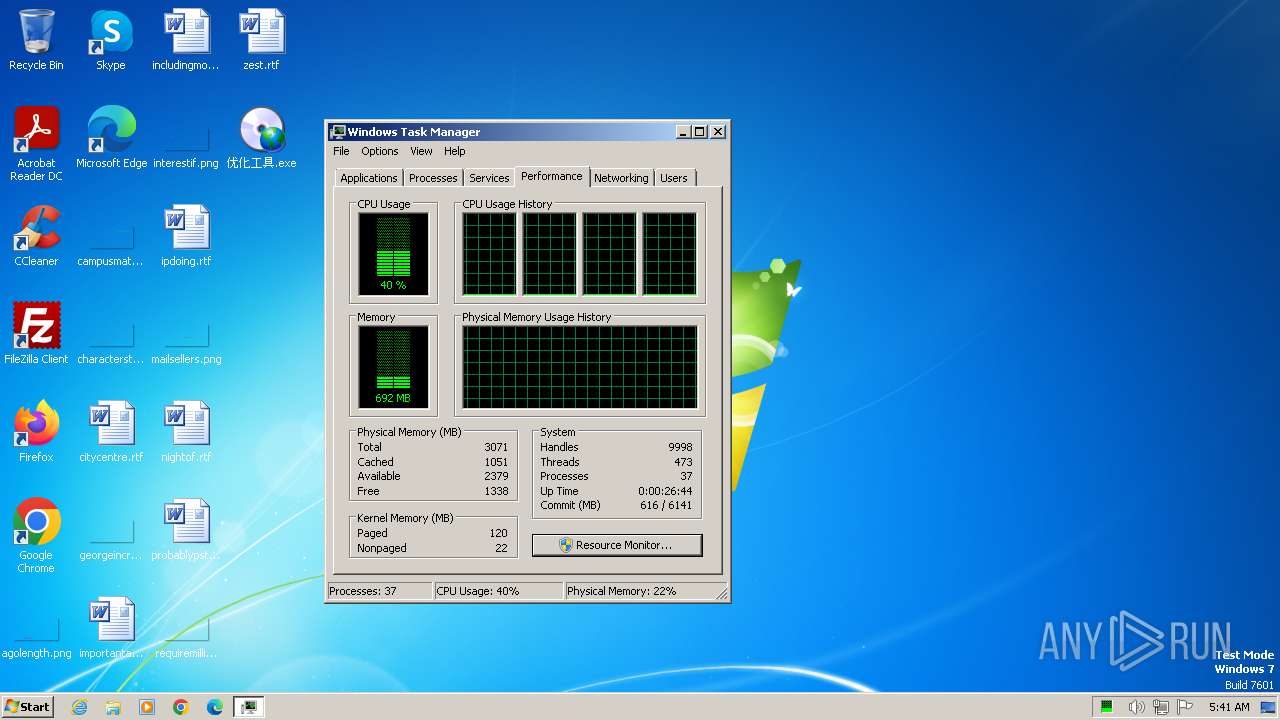This screenshot has width=1280, height=720.
Task: Minimize the Windows Task Manager window
Action: (683, 132)
